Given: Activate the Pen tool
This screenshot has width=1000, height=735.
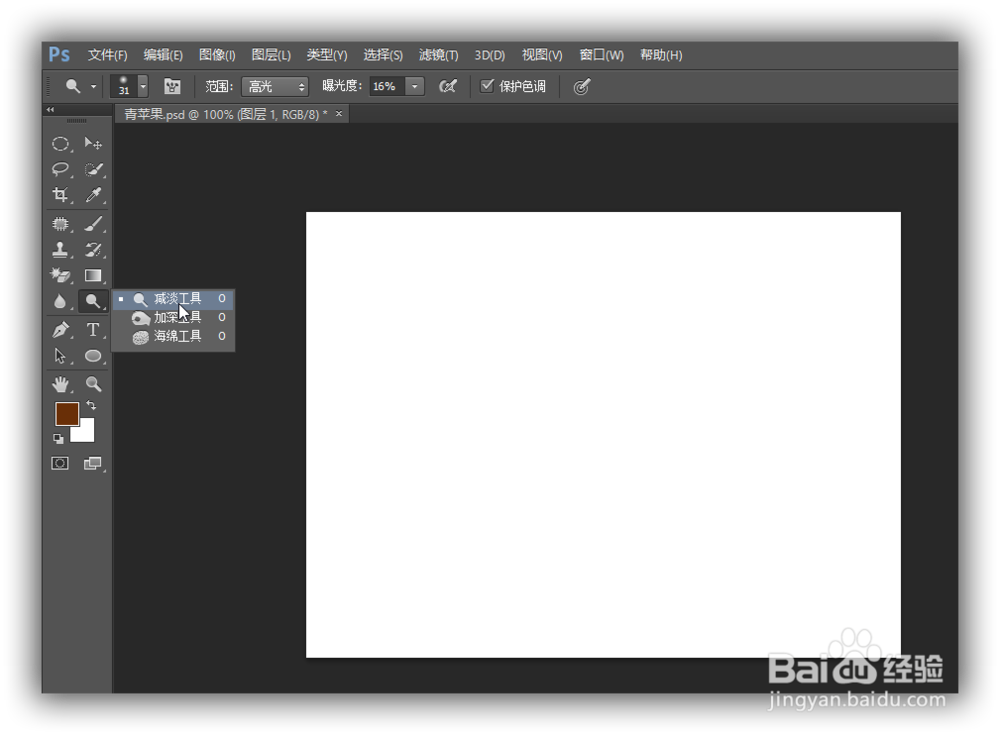Looking at the screenshot, I should 60,329.
